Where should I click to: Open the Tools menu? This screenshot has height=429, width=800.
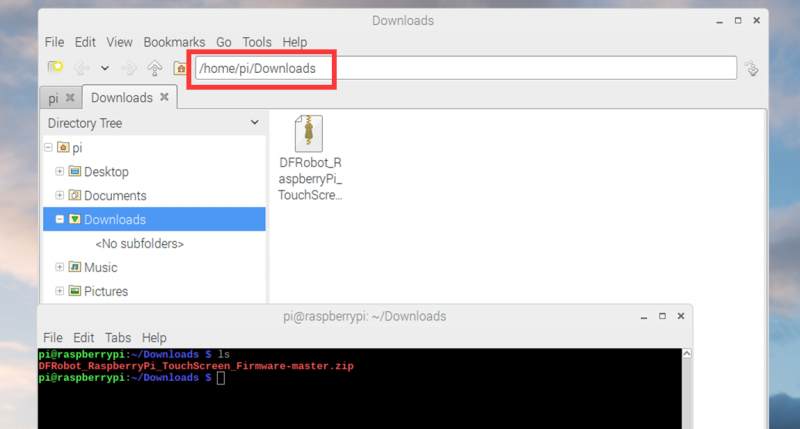257,42
